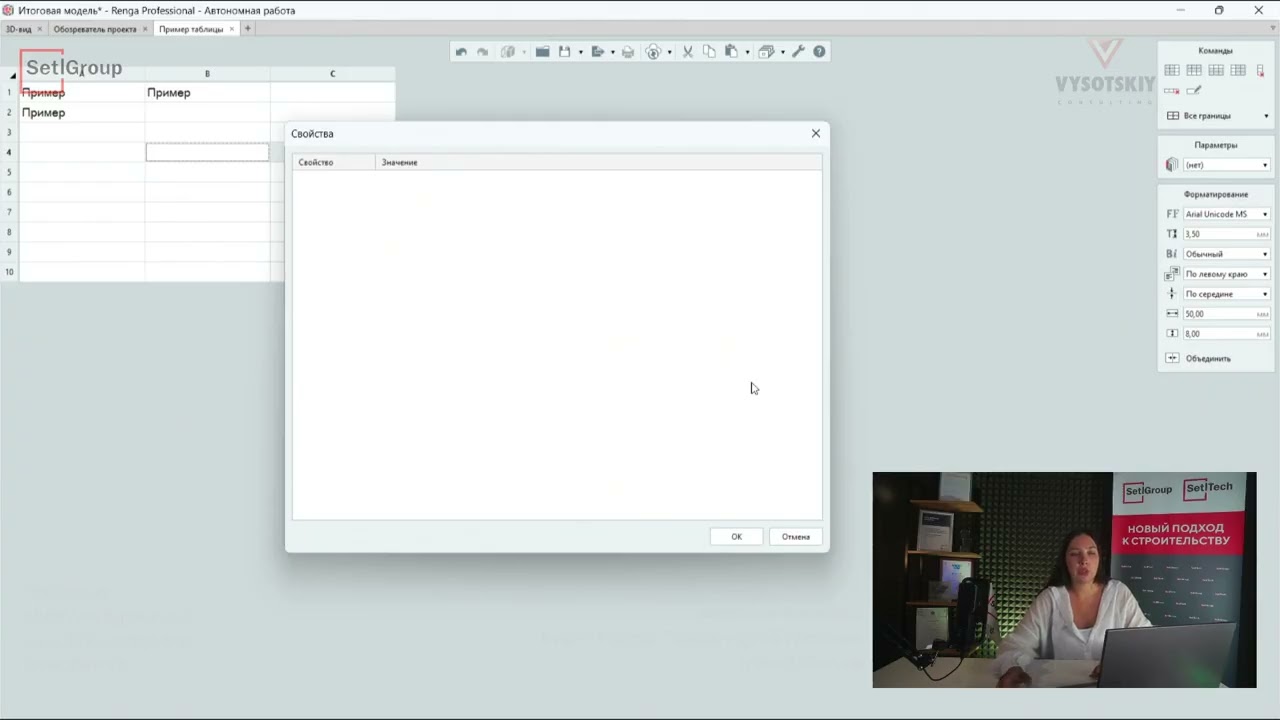Viewport: 1280px width, 720px height.
Task: Open the Обычный font style dropdown
Action: coord(1226,254)
